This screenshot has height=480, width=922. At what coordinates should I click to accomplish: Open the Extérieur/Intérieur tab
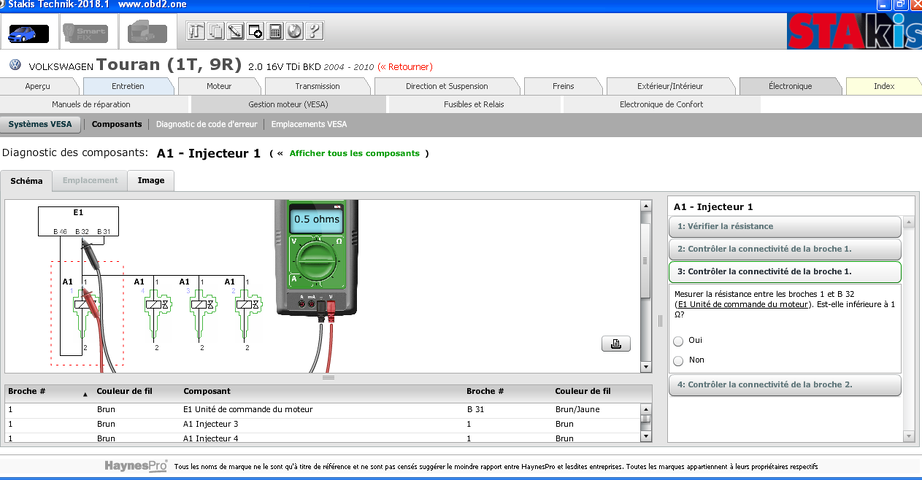click(x=670, y=86)
